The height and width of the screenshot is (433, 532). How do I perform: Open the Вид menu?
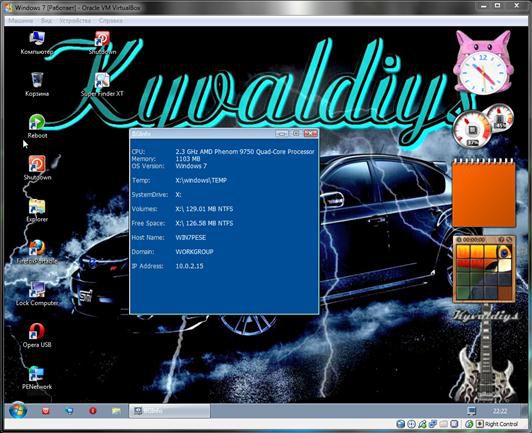point(46,21)
